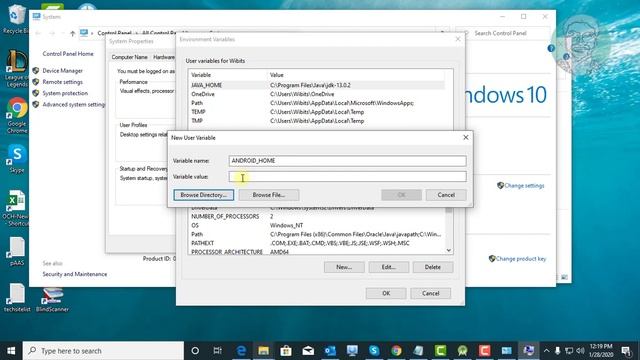Click Browse Directory button
The width and height of the screenshot is (640, 360).
pyautogui.click(x=204, y=195)
